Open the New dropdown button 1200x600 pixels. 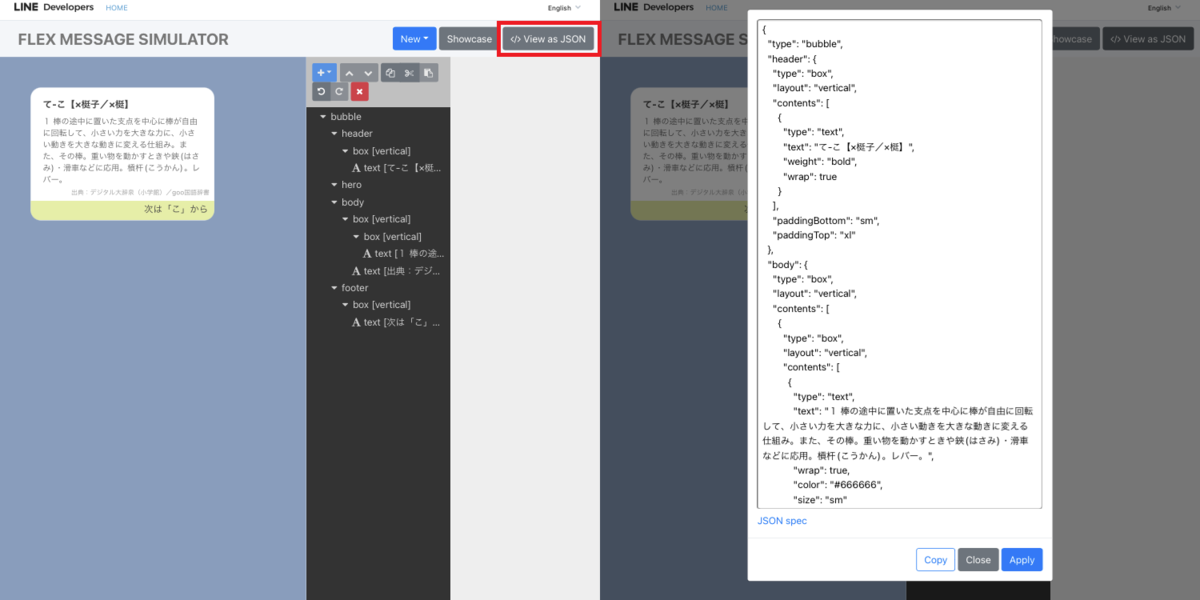414,39
